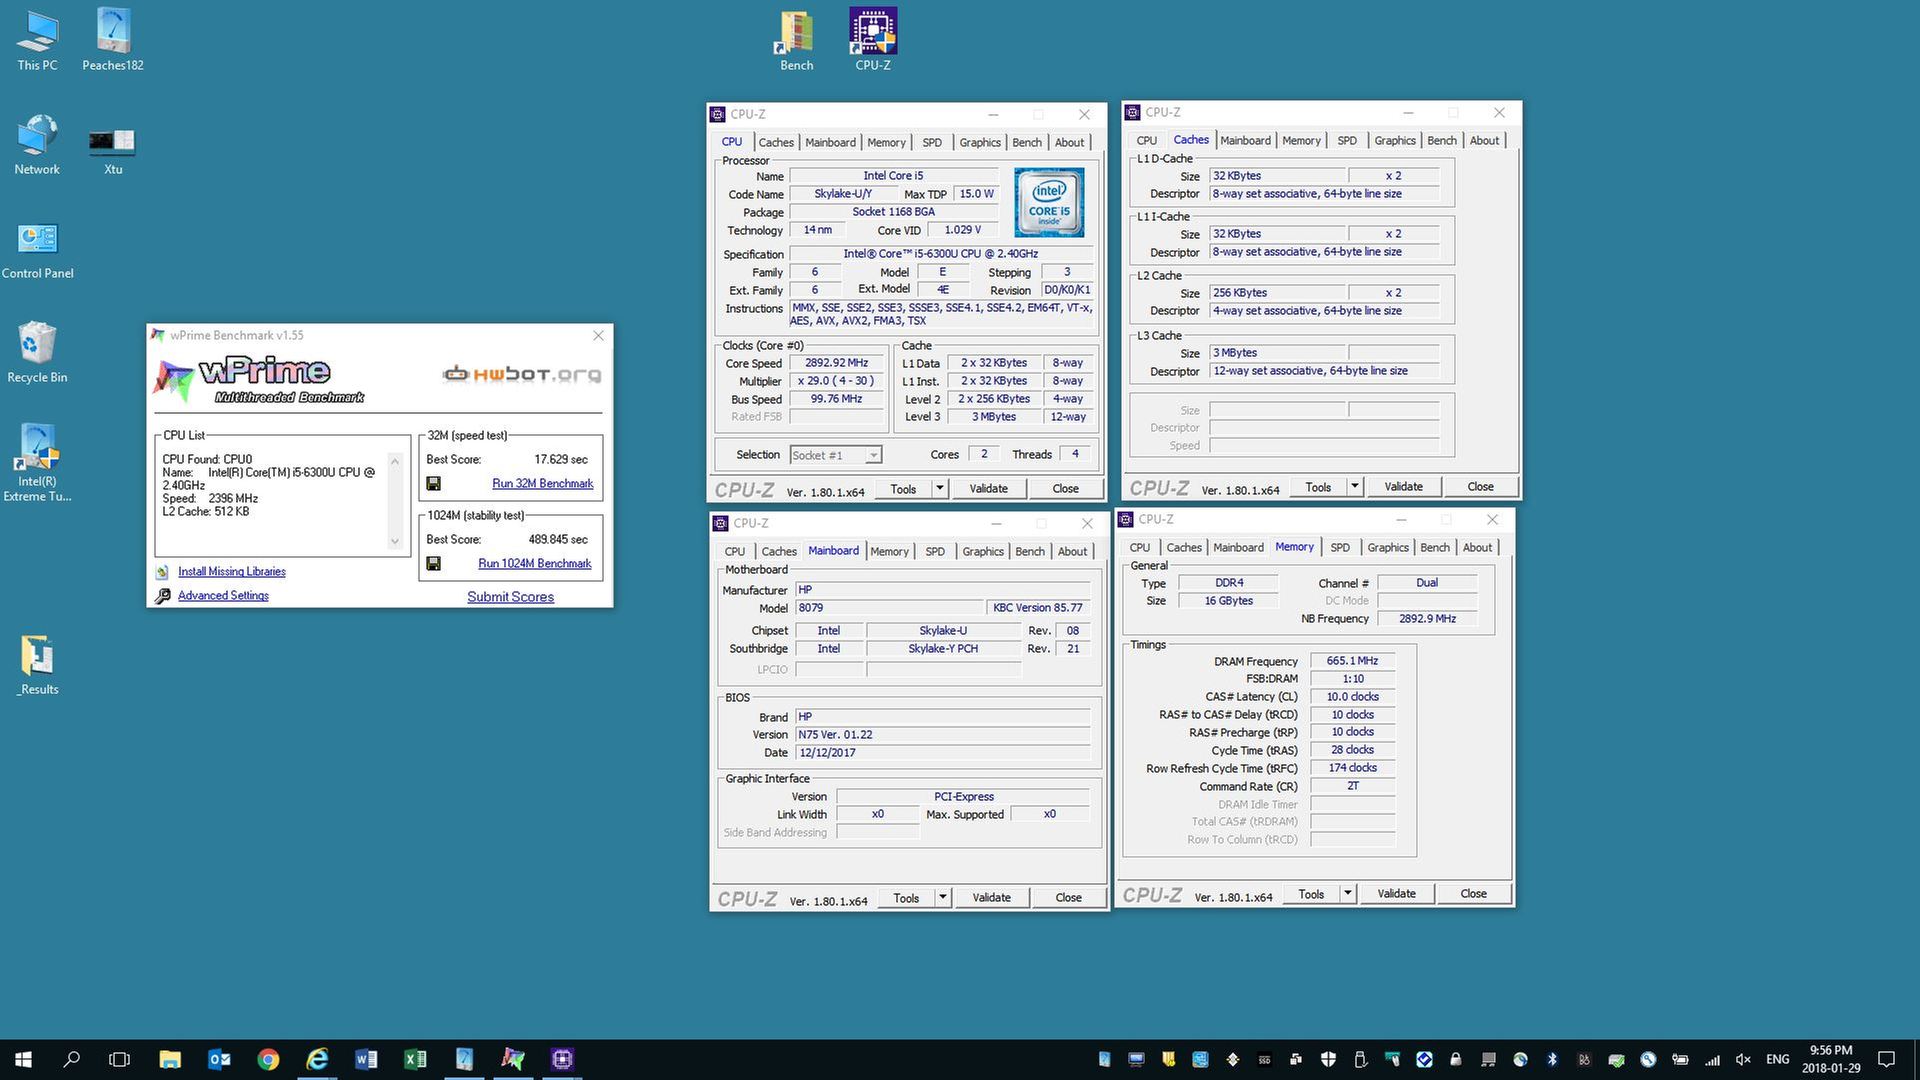Click Tools button in Mainboard window

[x=906, y=897]
